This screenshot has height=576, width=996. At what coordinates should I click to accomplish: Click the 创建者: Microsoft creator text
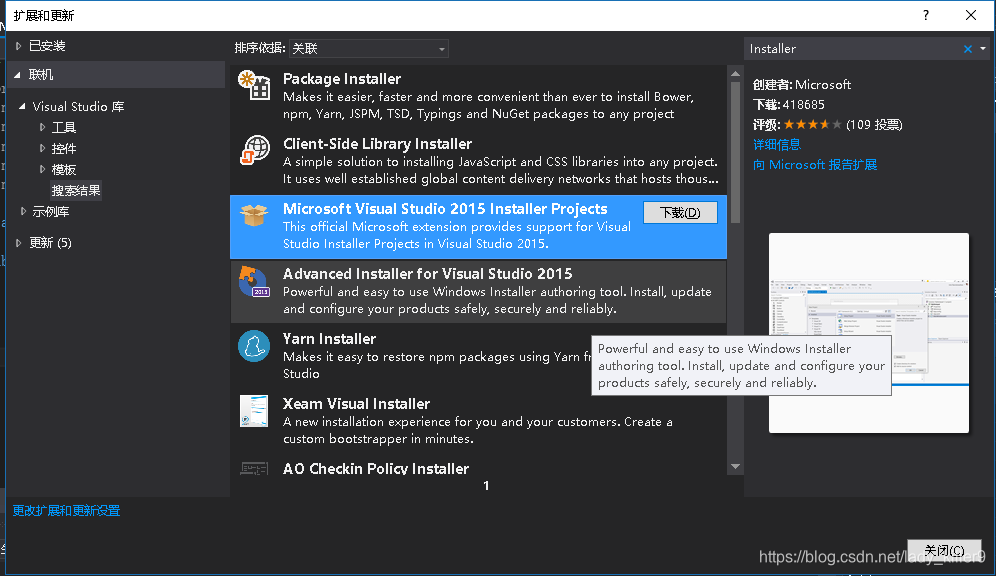coord(802,84)
